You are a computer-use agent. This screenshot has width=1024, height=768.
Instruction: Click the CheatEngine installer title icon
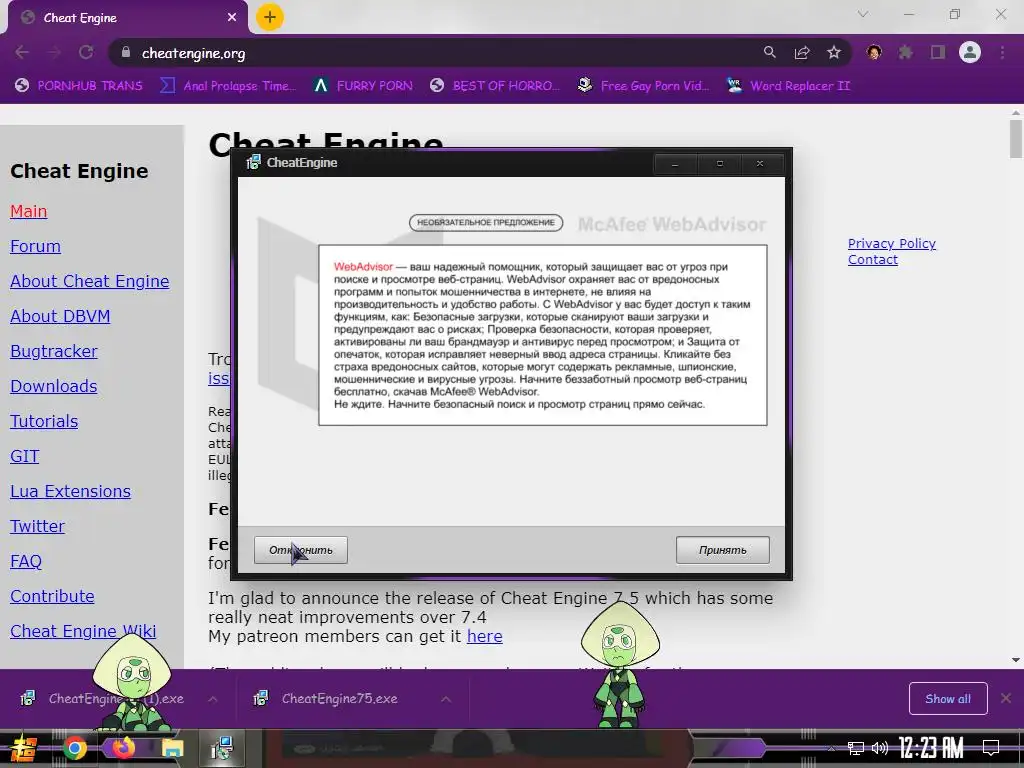[253, 163]
